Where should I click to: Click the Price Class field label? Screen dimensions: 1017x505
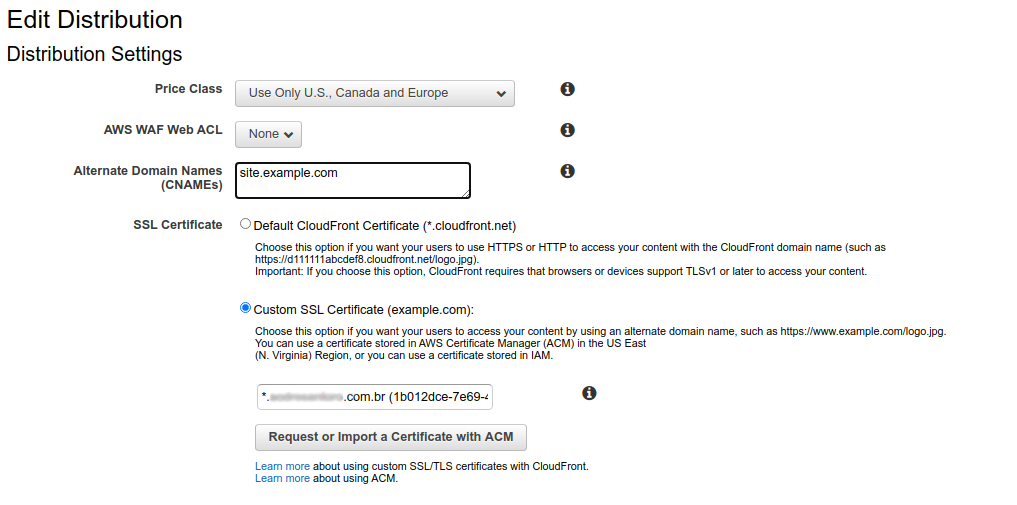[188, 89]
